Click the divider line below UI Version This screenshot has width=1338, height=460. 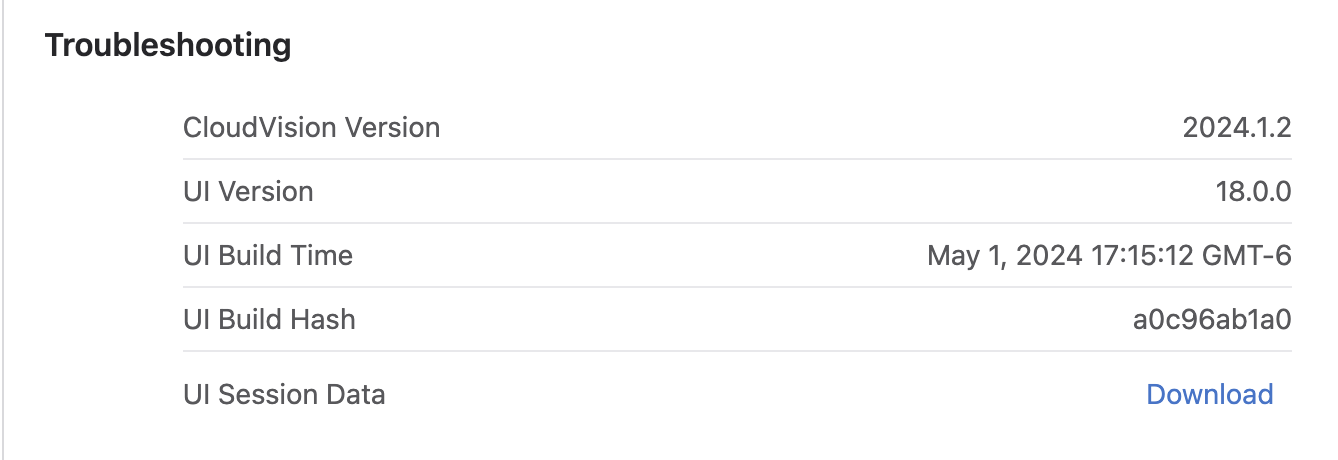pyautogui.click(x=737, y=223)
